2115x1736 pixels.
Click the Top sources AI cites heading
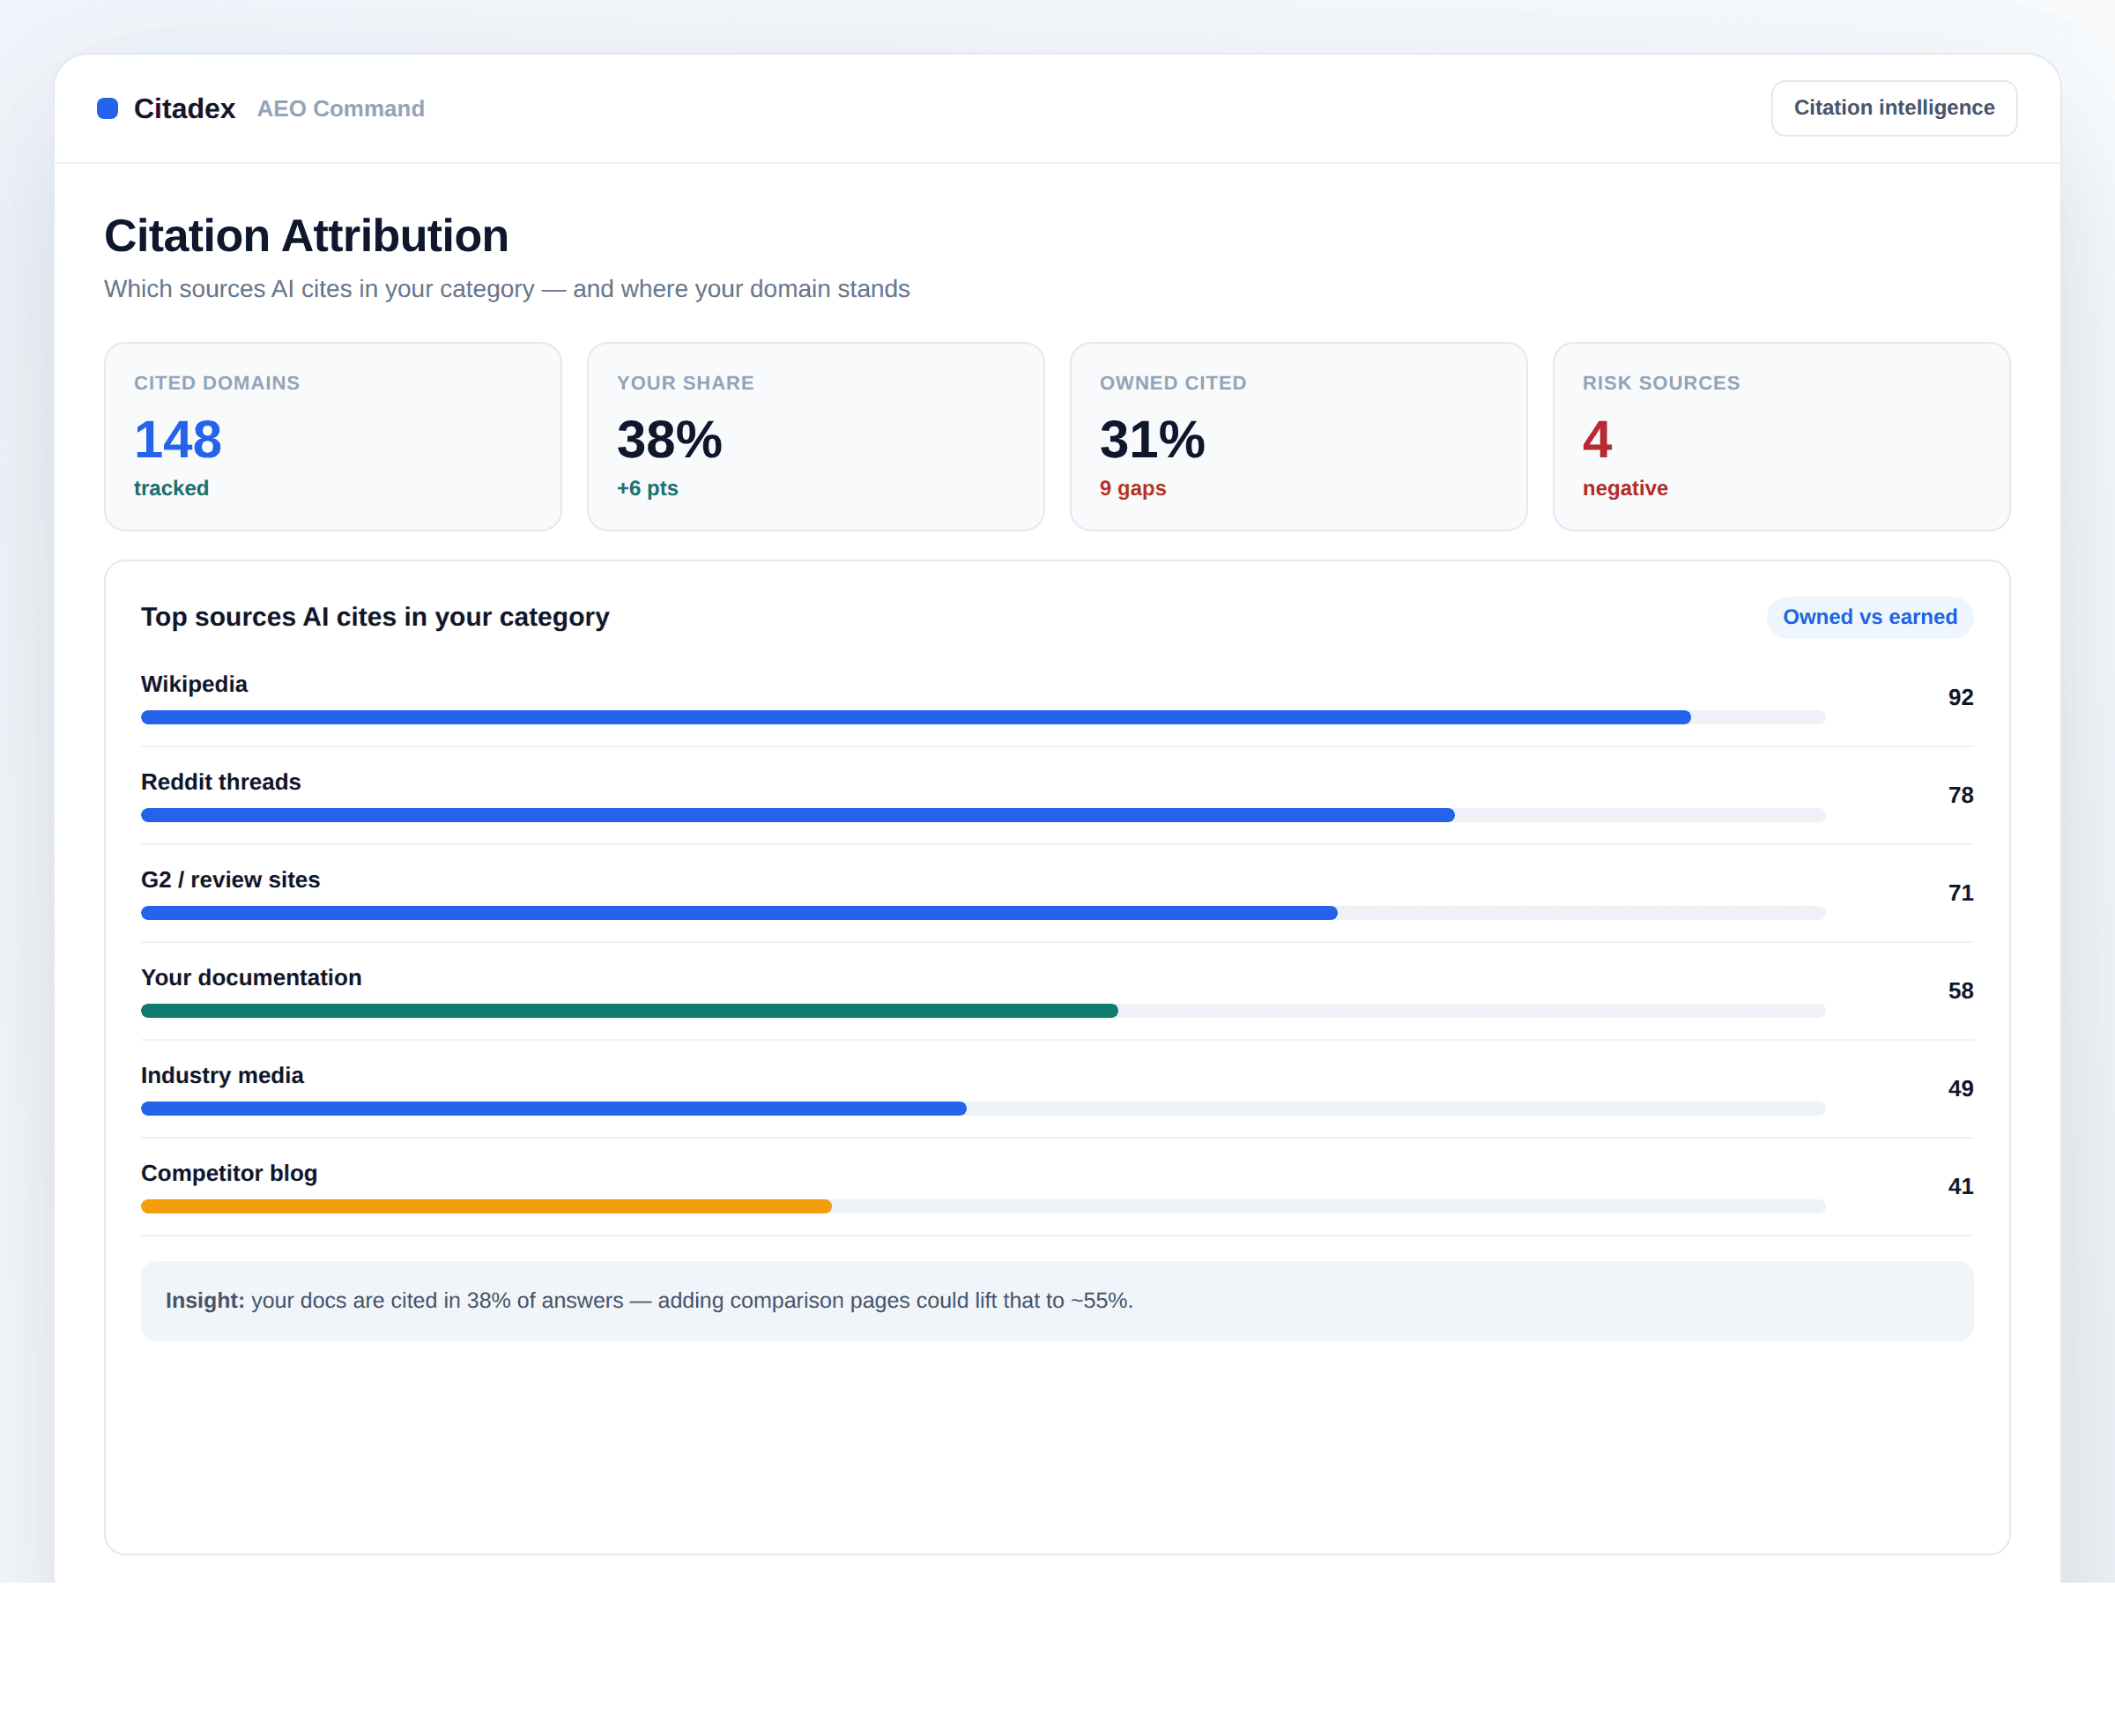[375, 617]
